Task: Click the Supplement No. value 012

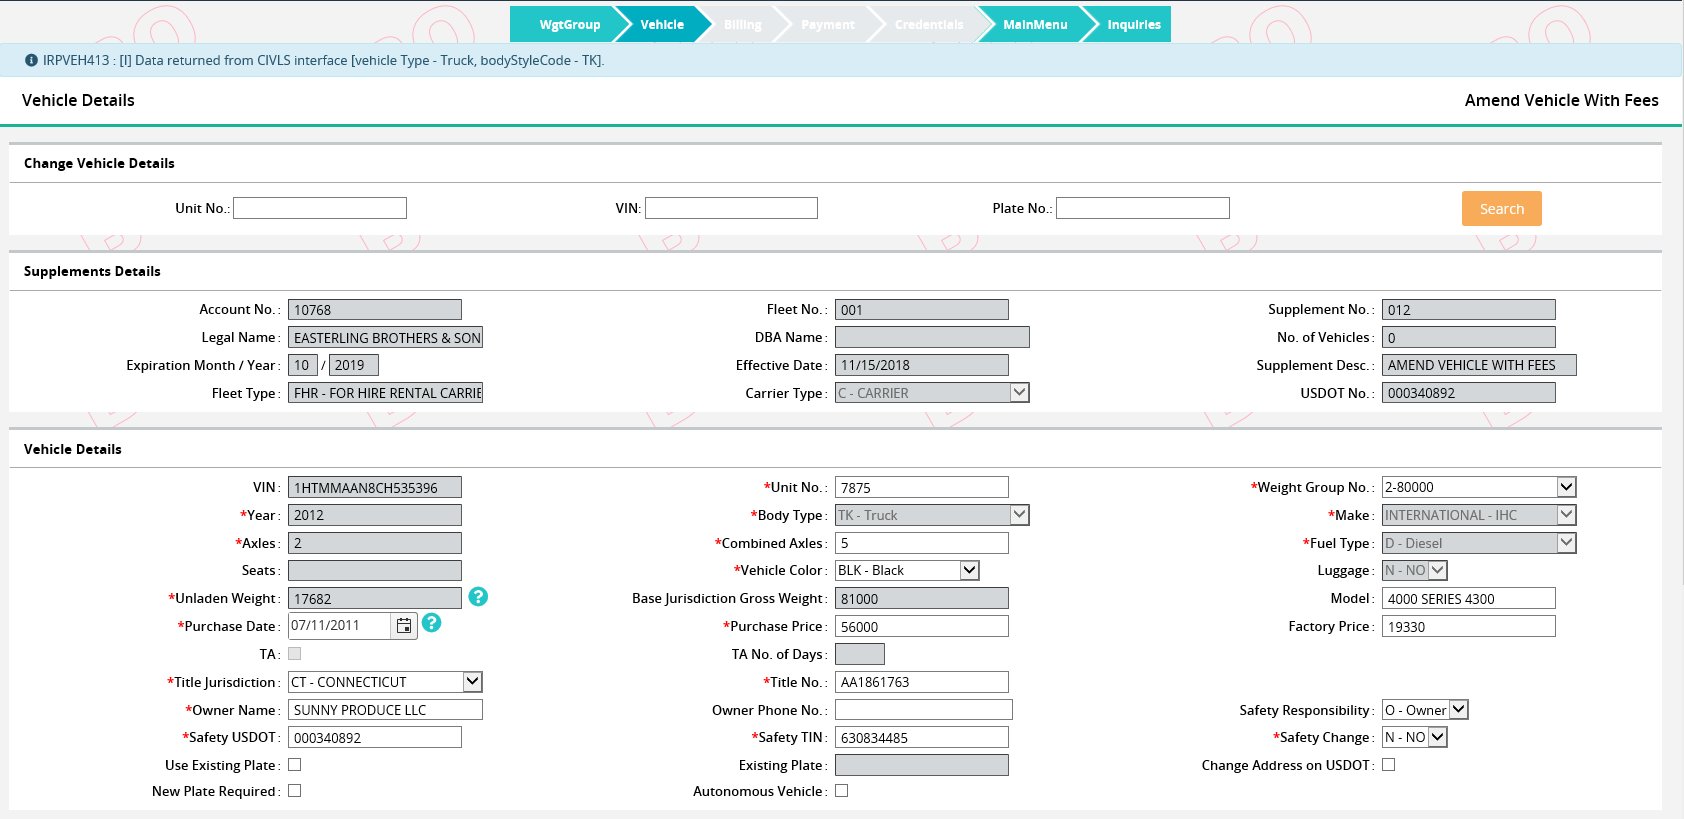Action: click(x=1469, y=310)
